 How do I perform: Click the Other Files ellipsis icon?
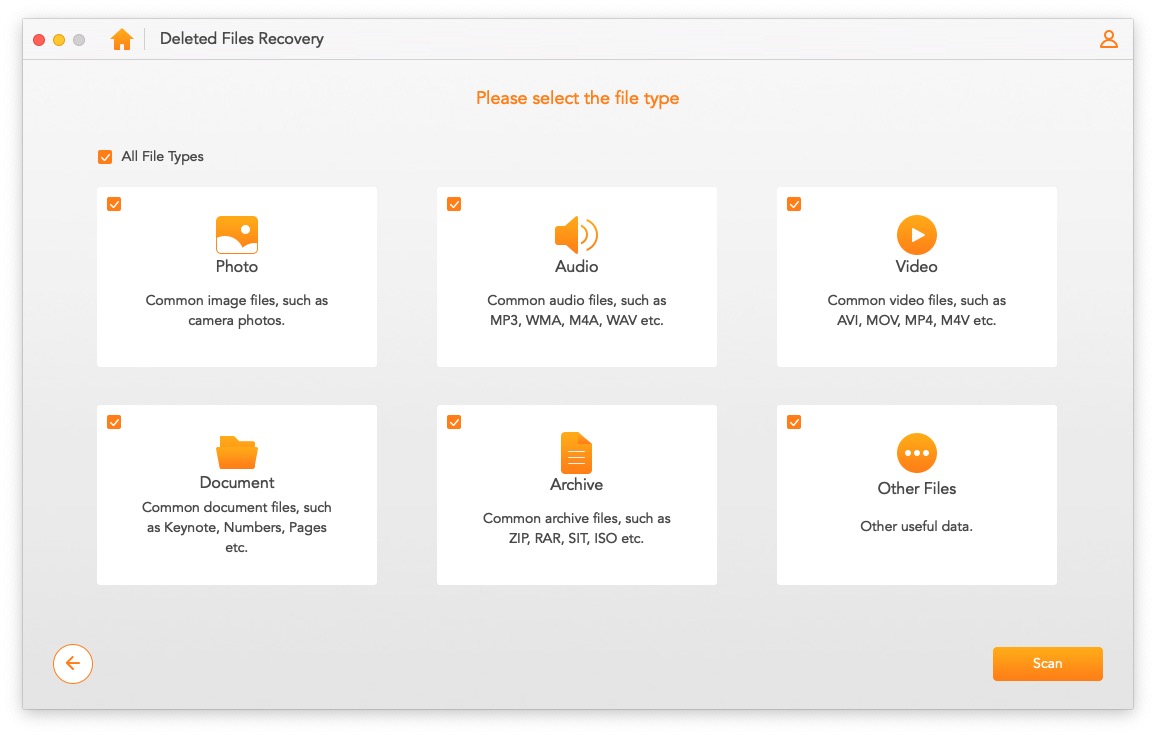[916, 453]
